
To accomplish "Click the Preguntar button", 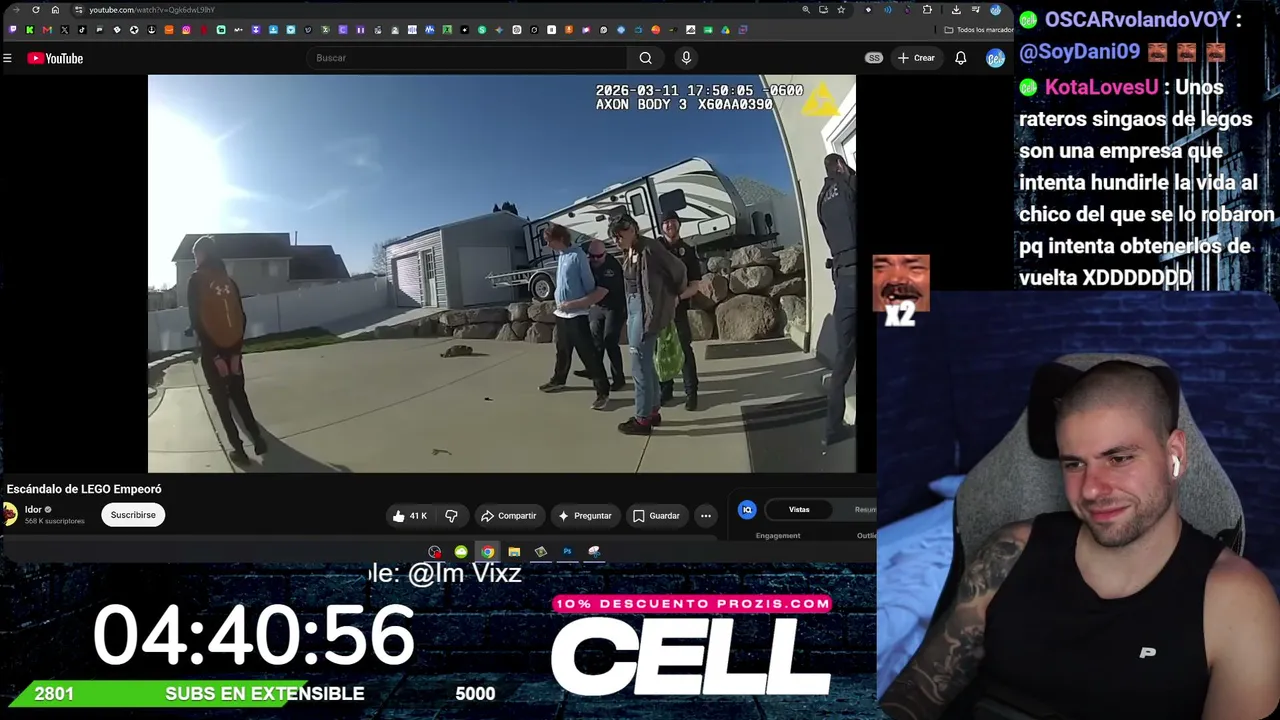I will coord(585,516).
